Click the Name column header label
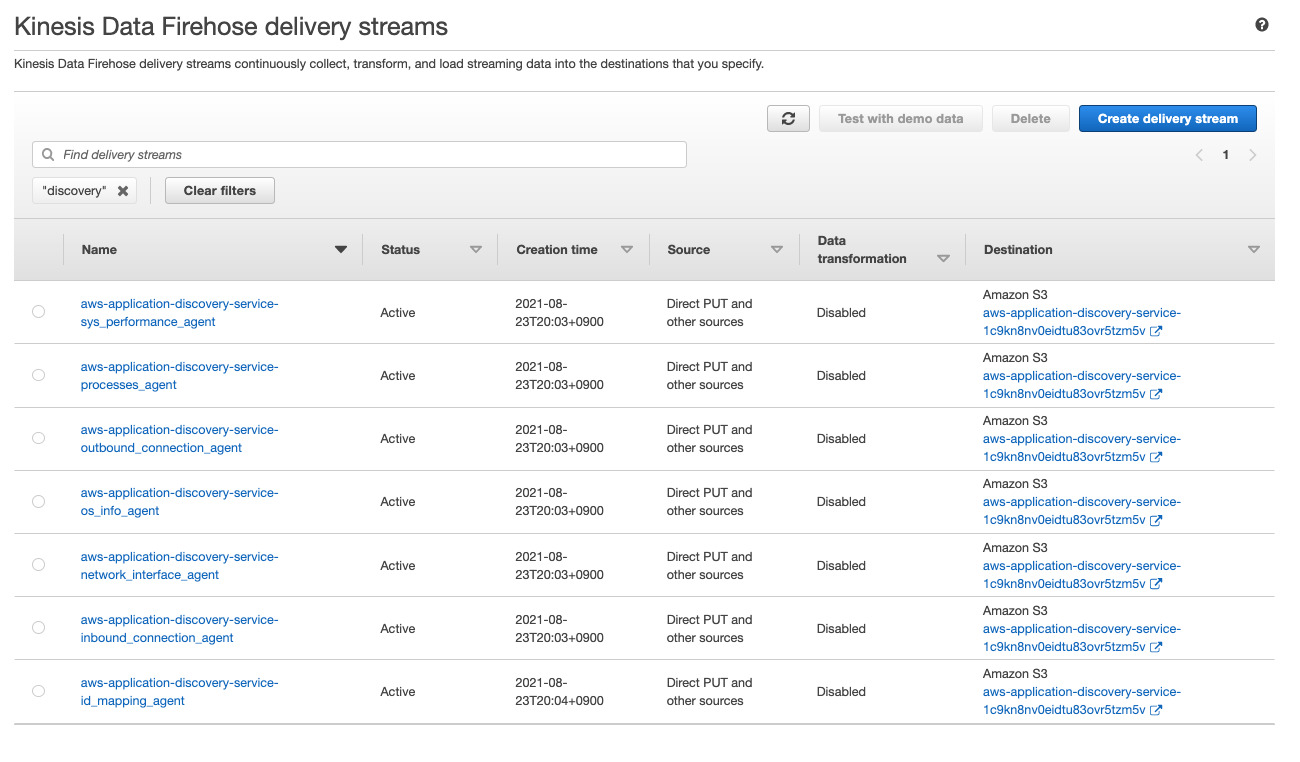This screenshot has width=1300, height=762. 99,250
